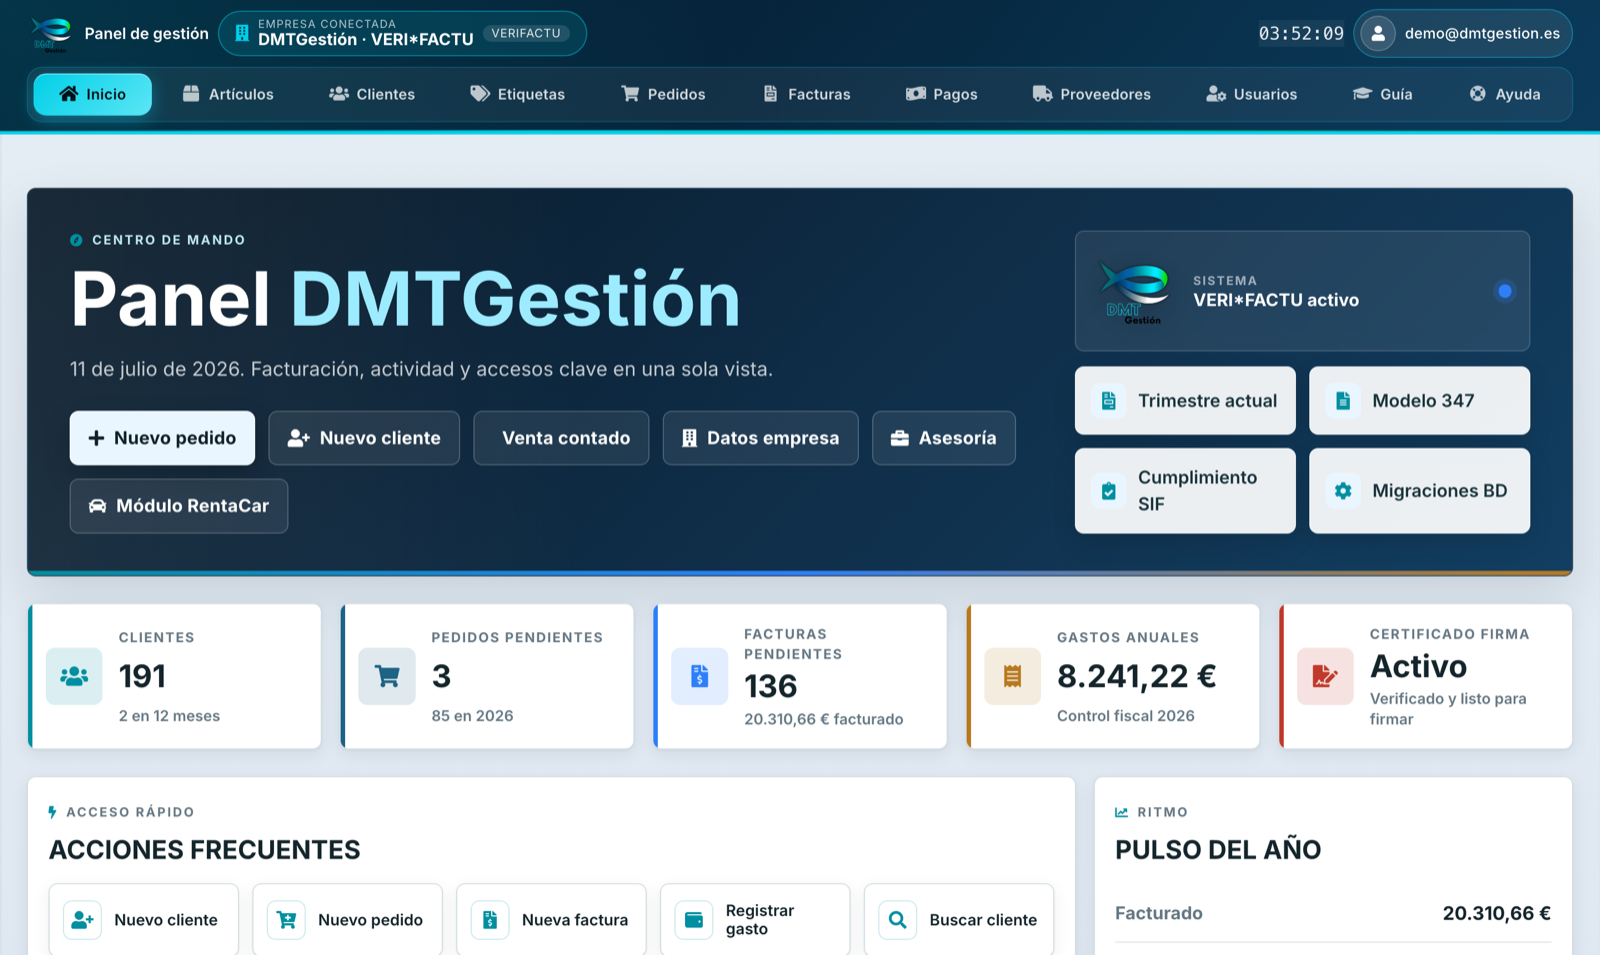This screenshot has height=955, width=1600.
Task: Click the building icon in Empresa conectada badge
Action: pos(241,34)
